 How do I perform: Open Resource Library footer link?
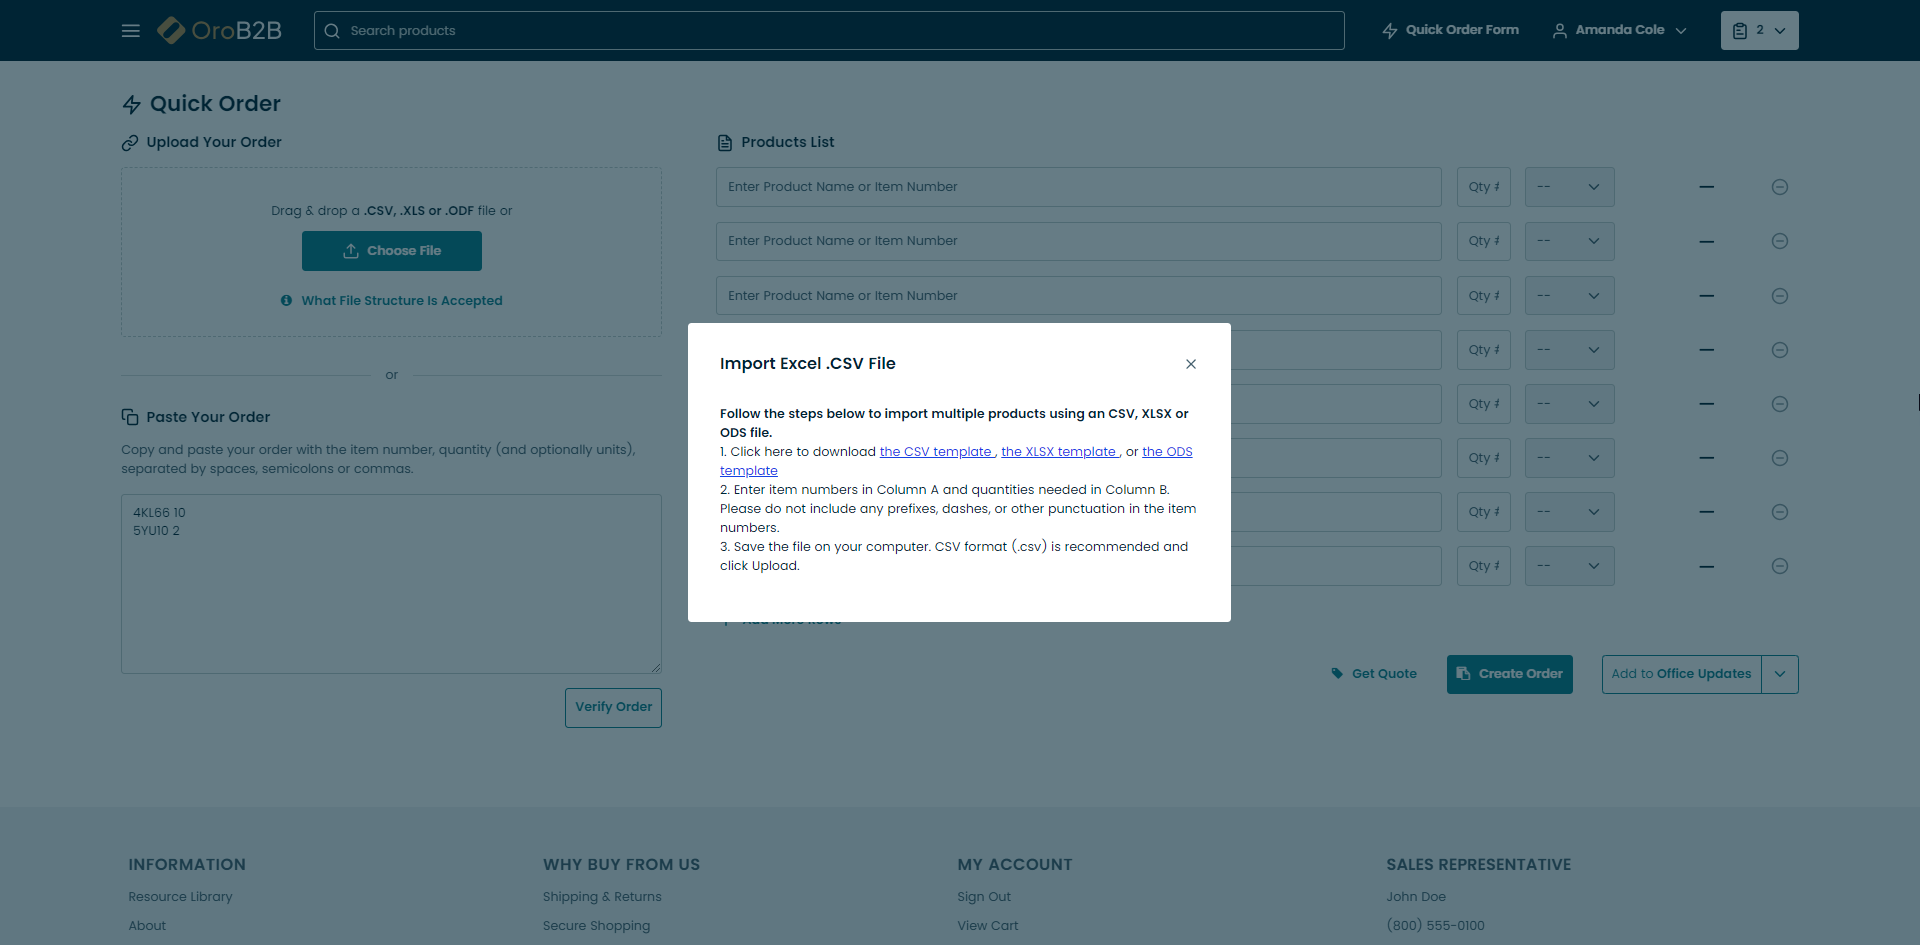pos(180,897)
